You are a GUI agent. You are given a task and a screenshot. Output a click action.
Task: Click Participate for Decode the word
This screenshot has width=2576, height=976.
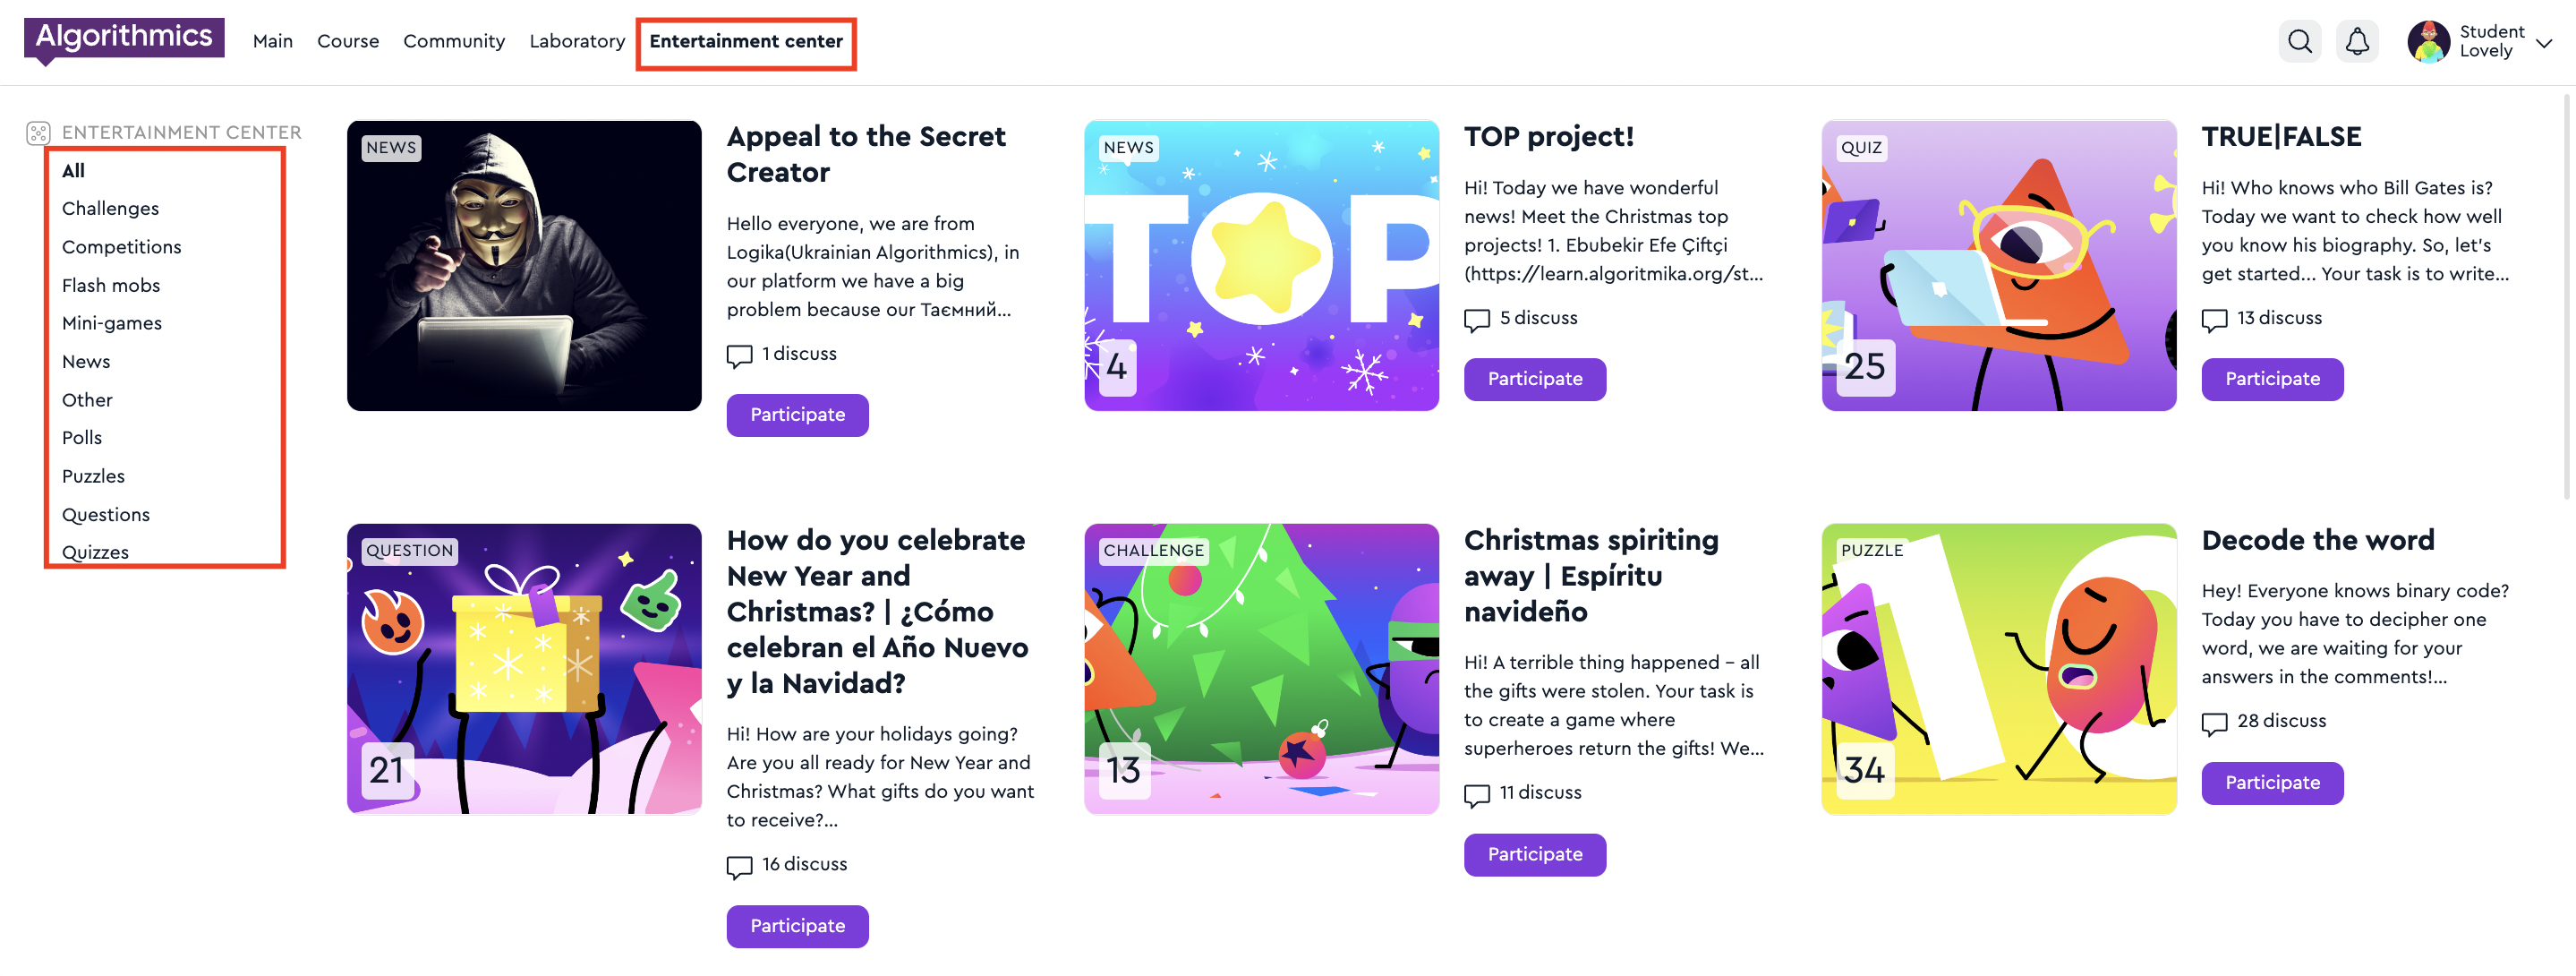coord(2272,782)
